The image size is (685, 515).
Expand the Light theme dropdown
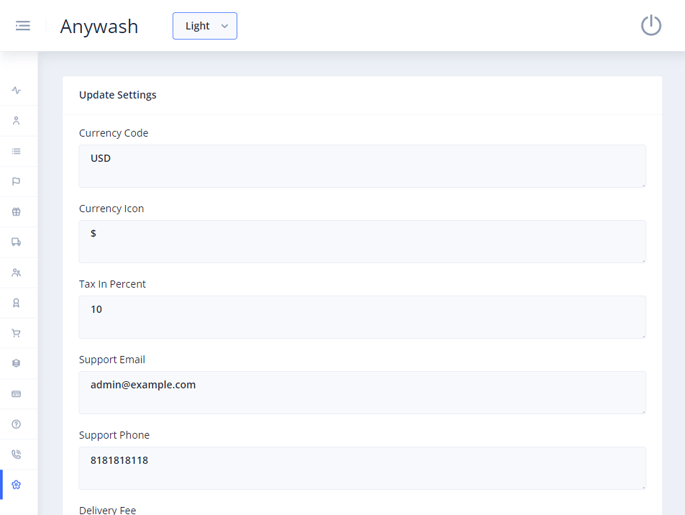pos(205,26)
